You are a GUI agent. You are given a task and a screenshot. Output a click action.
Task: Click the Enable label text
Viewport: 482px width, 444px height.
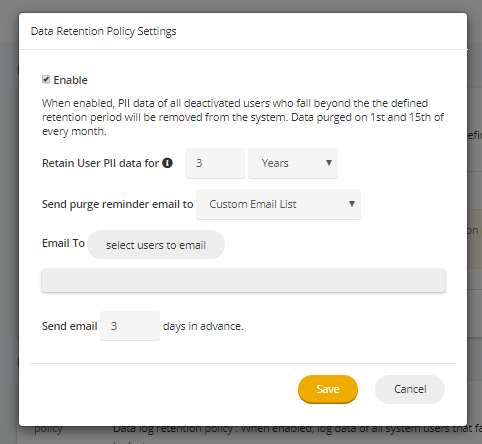[x=71, y=80]
